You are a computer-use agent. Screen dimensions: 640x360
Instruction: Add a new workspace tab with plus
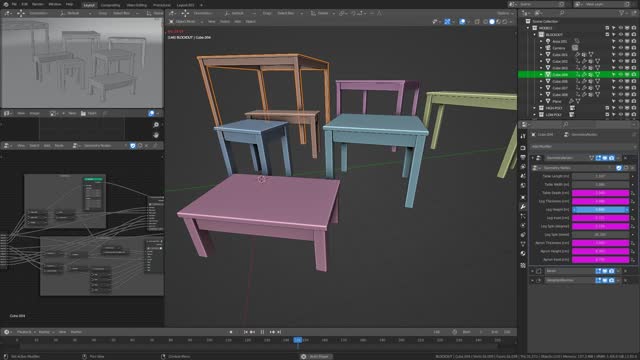[x=201, y=5]
